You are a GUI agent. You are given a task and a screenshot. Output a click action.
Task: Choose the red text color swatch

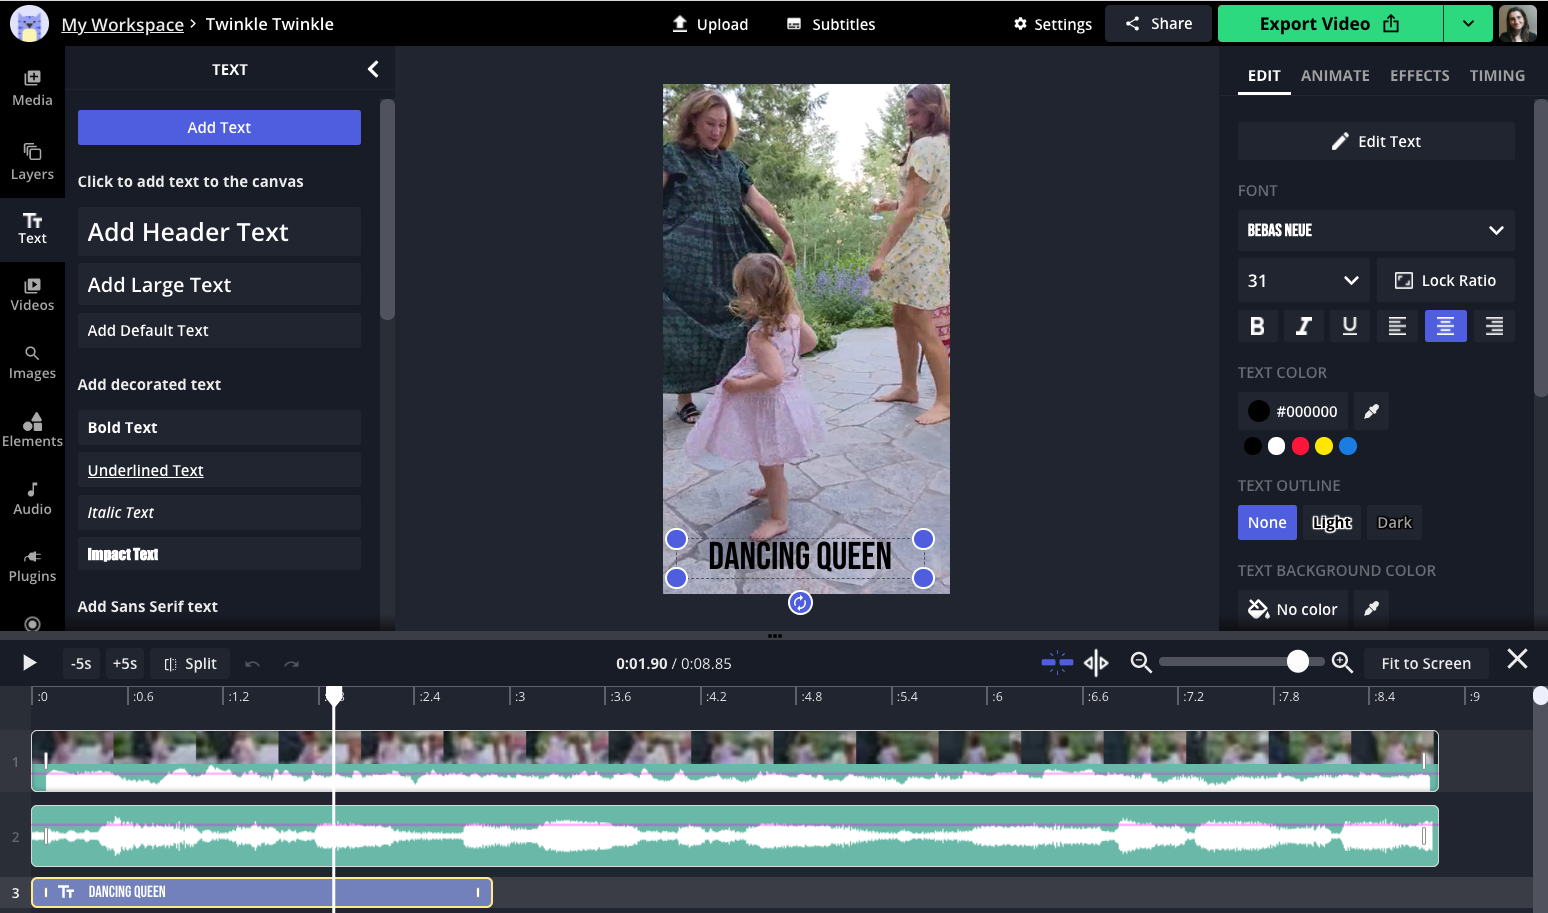click(x=1300, y=446)
